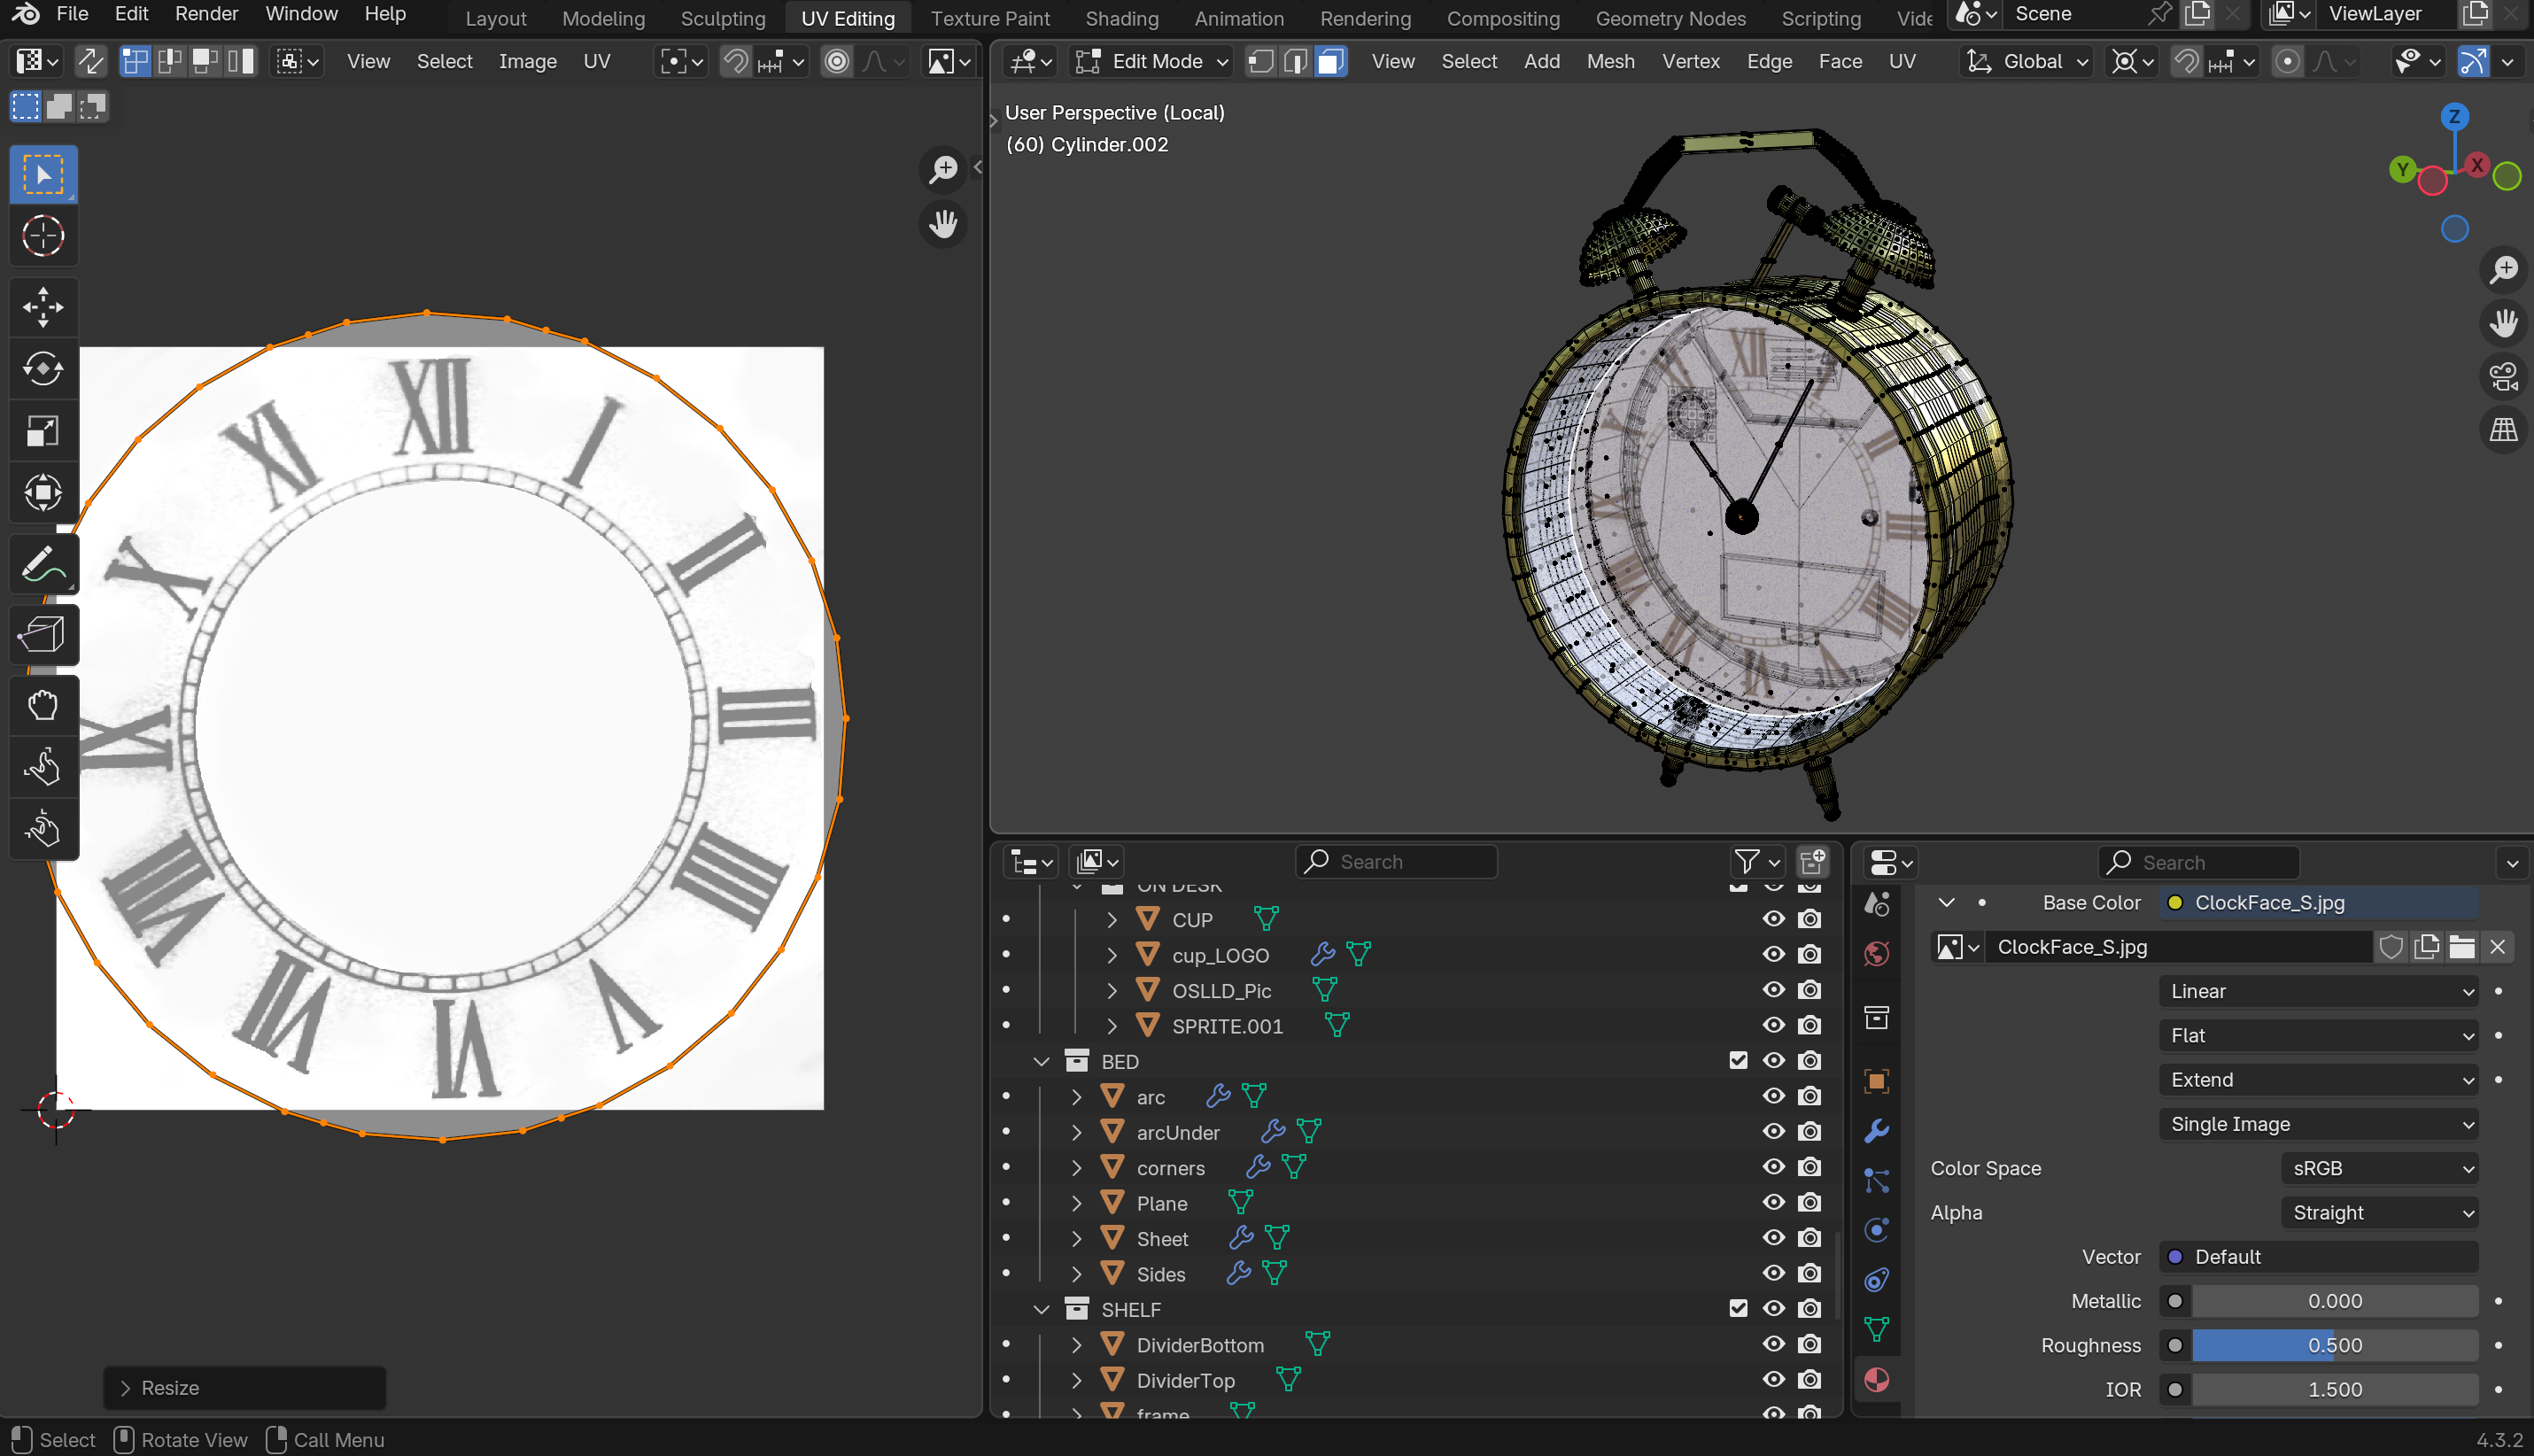The width and height of the screenshot is (2534, 1456).
Task: Open the Edit Mode dropdown
Action: [1151, 61]
